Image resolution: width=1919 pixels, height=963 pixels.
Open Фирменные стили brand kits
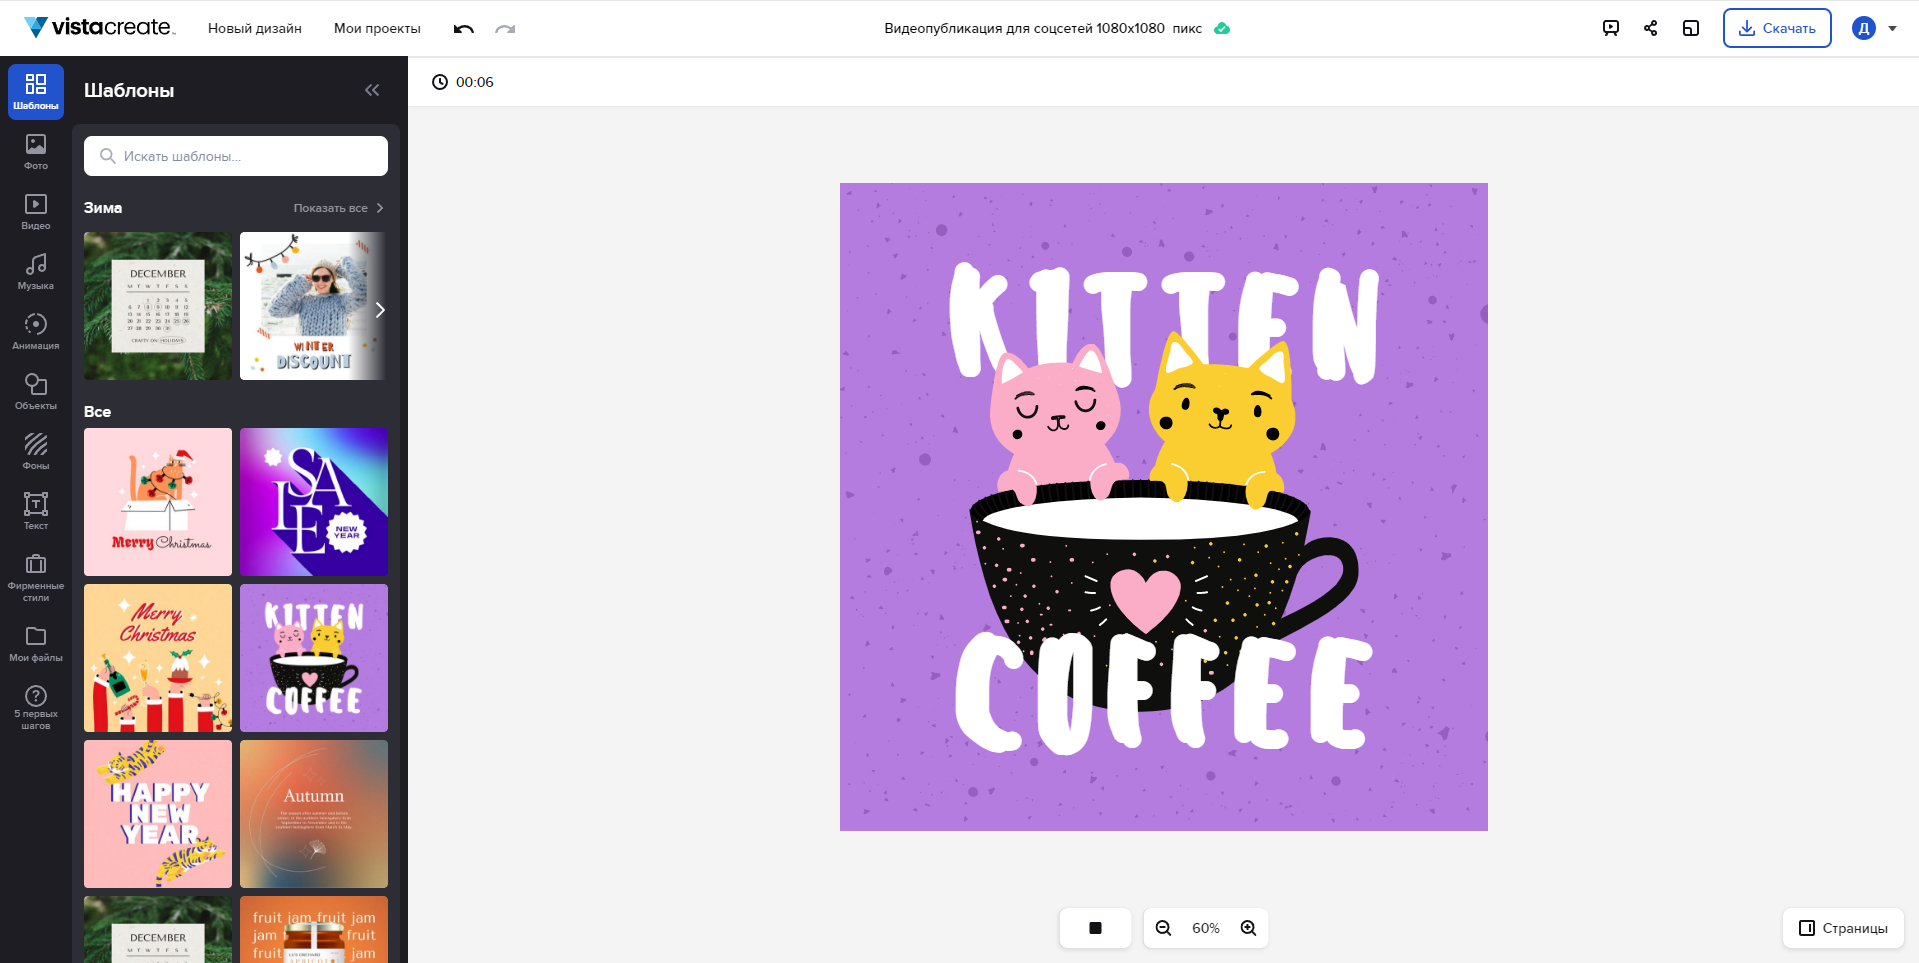(x=36, y=578)
